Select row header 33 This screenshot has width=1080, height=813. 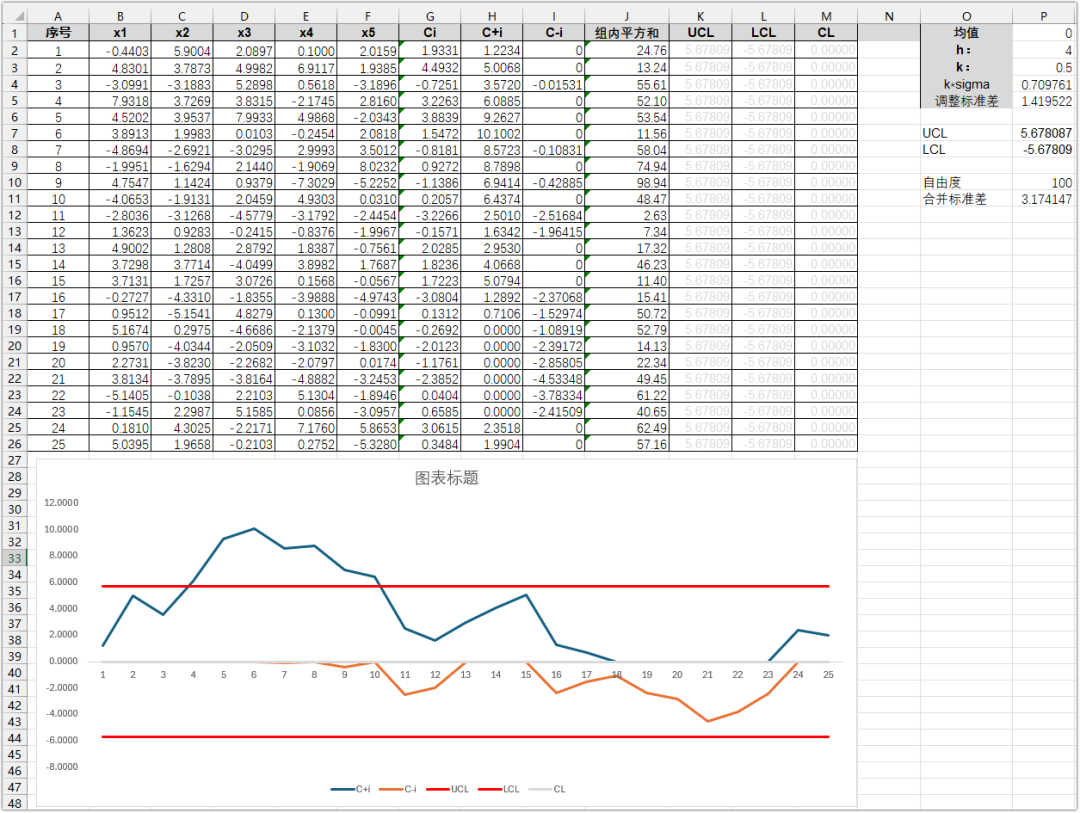click(x=14, y=558)
